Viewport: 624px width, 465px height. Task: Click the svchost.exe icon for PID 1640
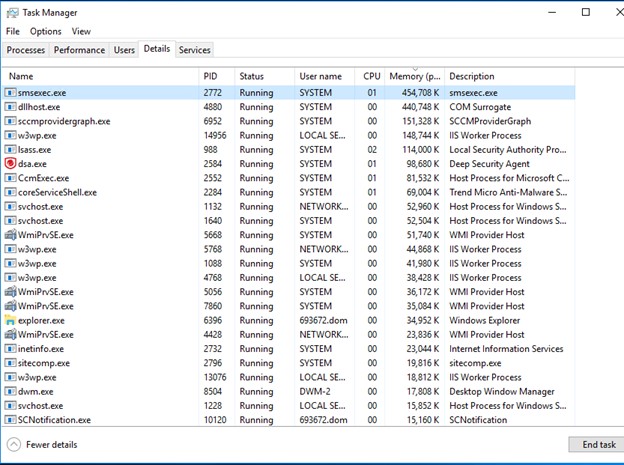[x=10, y=221]
